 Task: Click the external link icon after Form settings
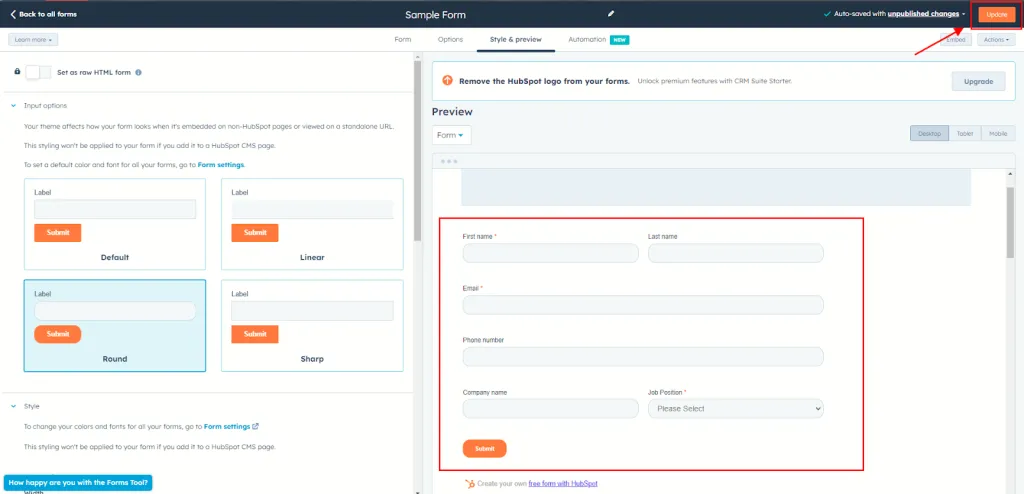point(255,426)
